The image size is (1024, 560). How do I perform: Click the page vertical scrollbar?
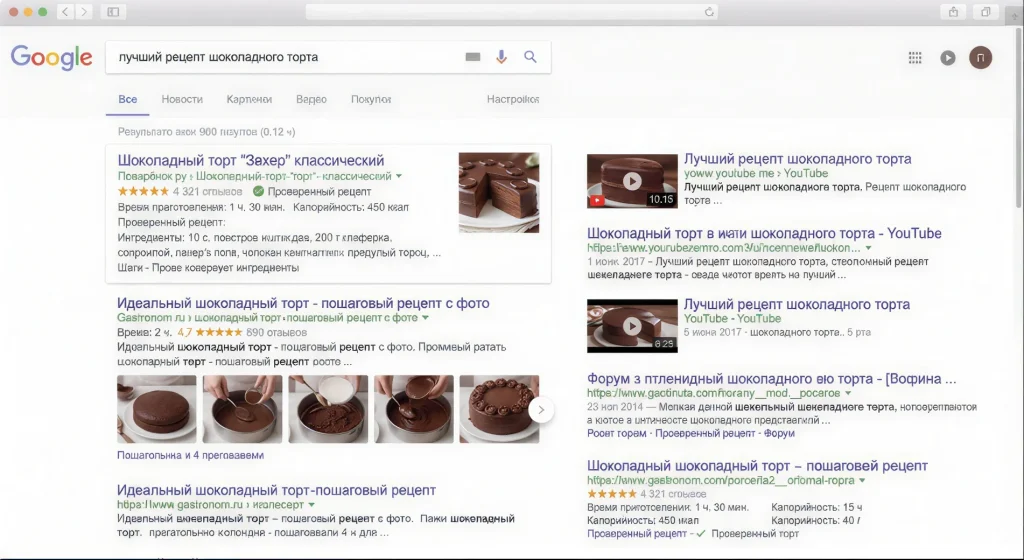point(1018,117)
